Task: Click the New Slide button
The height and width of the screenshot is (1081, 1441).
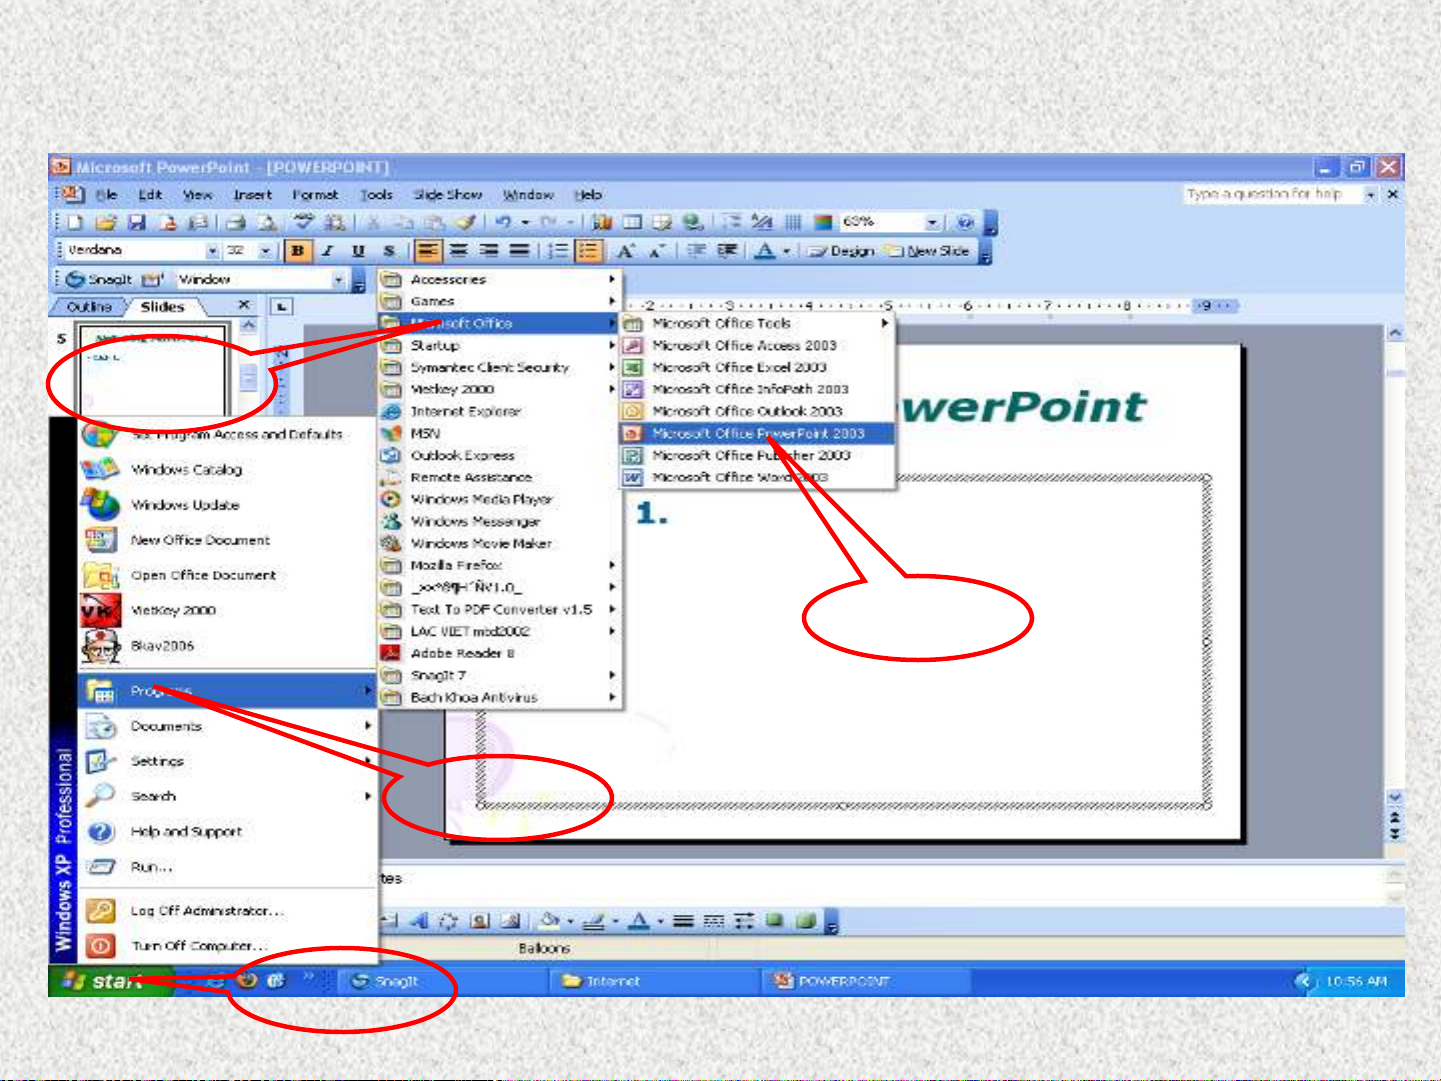Action: [x=927, y=251]
